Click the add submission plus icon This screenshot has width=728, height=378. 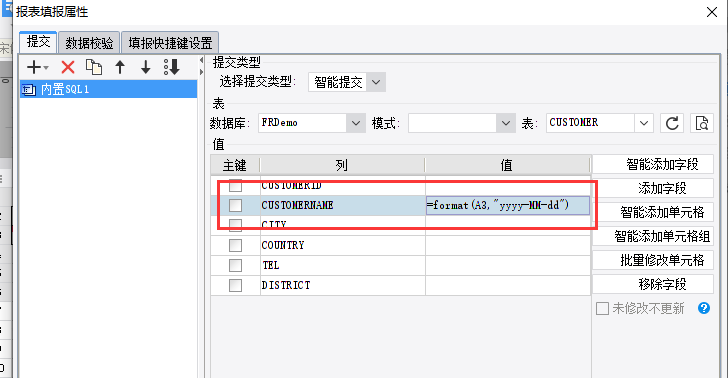tap(34, 67)
